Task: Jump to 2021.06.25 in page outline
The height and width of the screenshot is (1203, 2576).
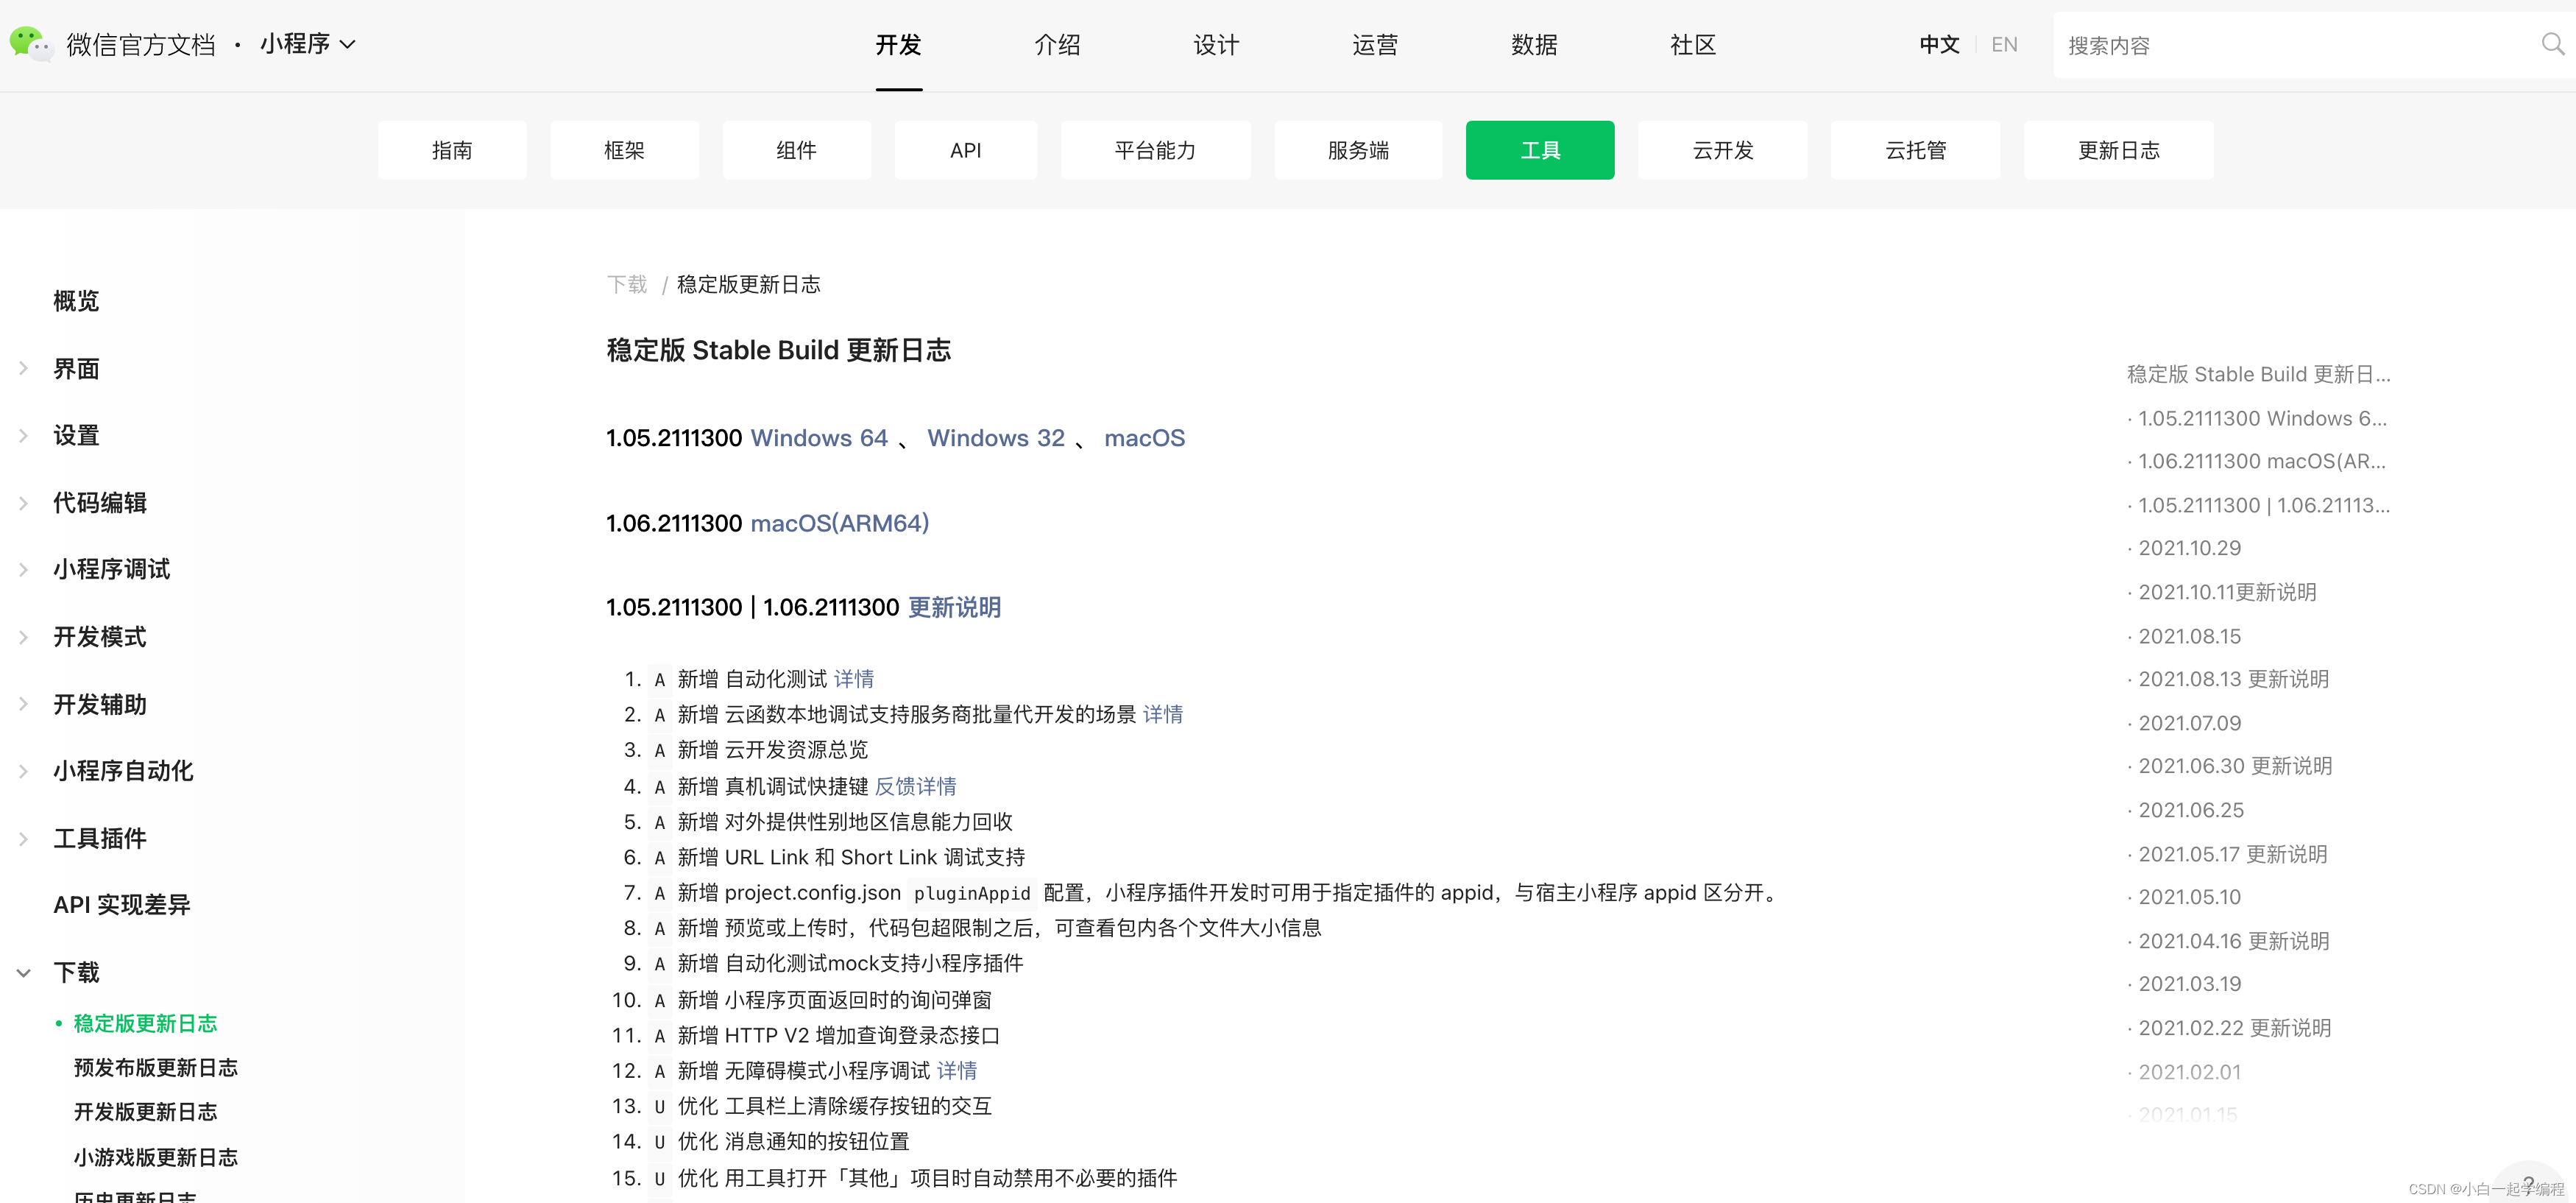Action: point(2191,810)
